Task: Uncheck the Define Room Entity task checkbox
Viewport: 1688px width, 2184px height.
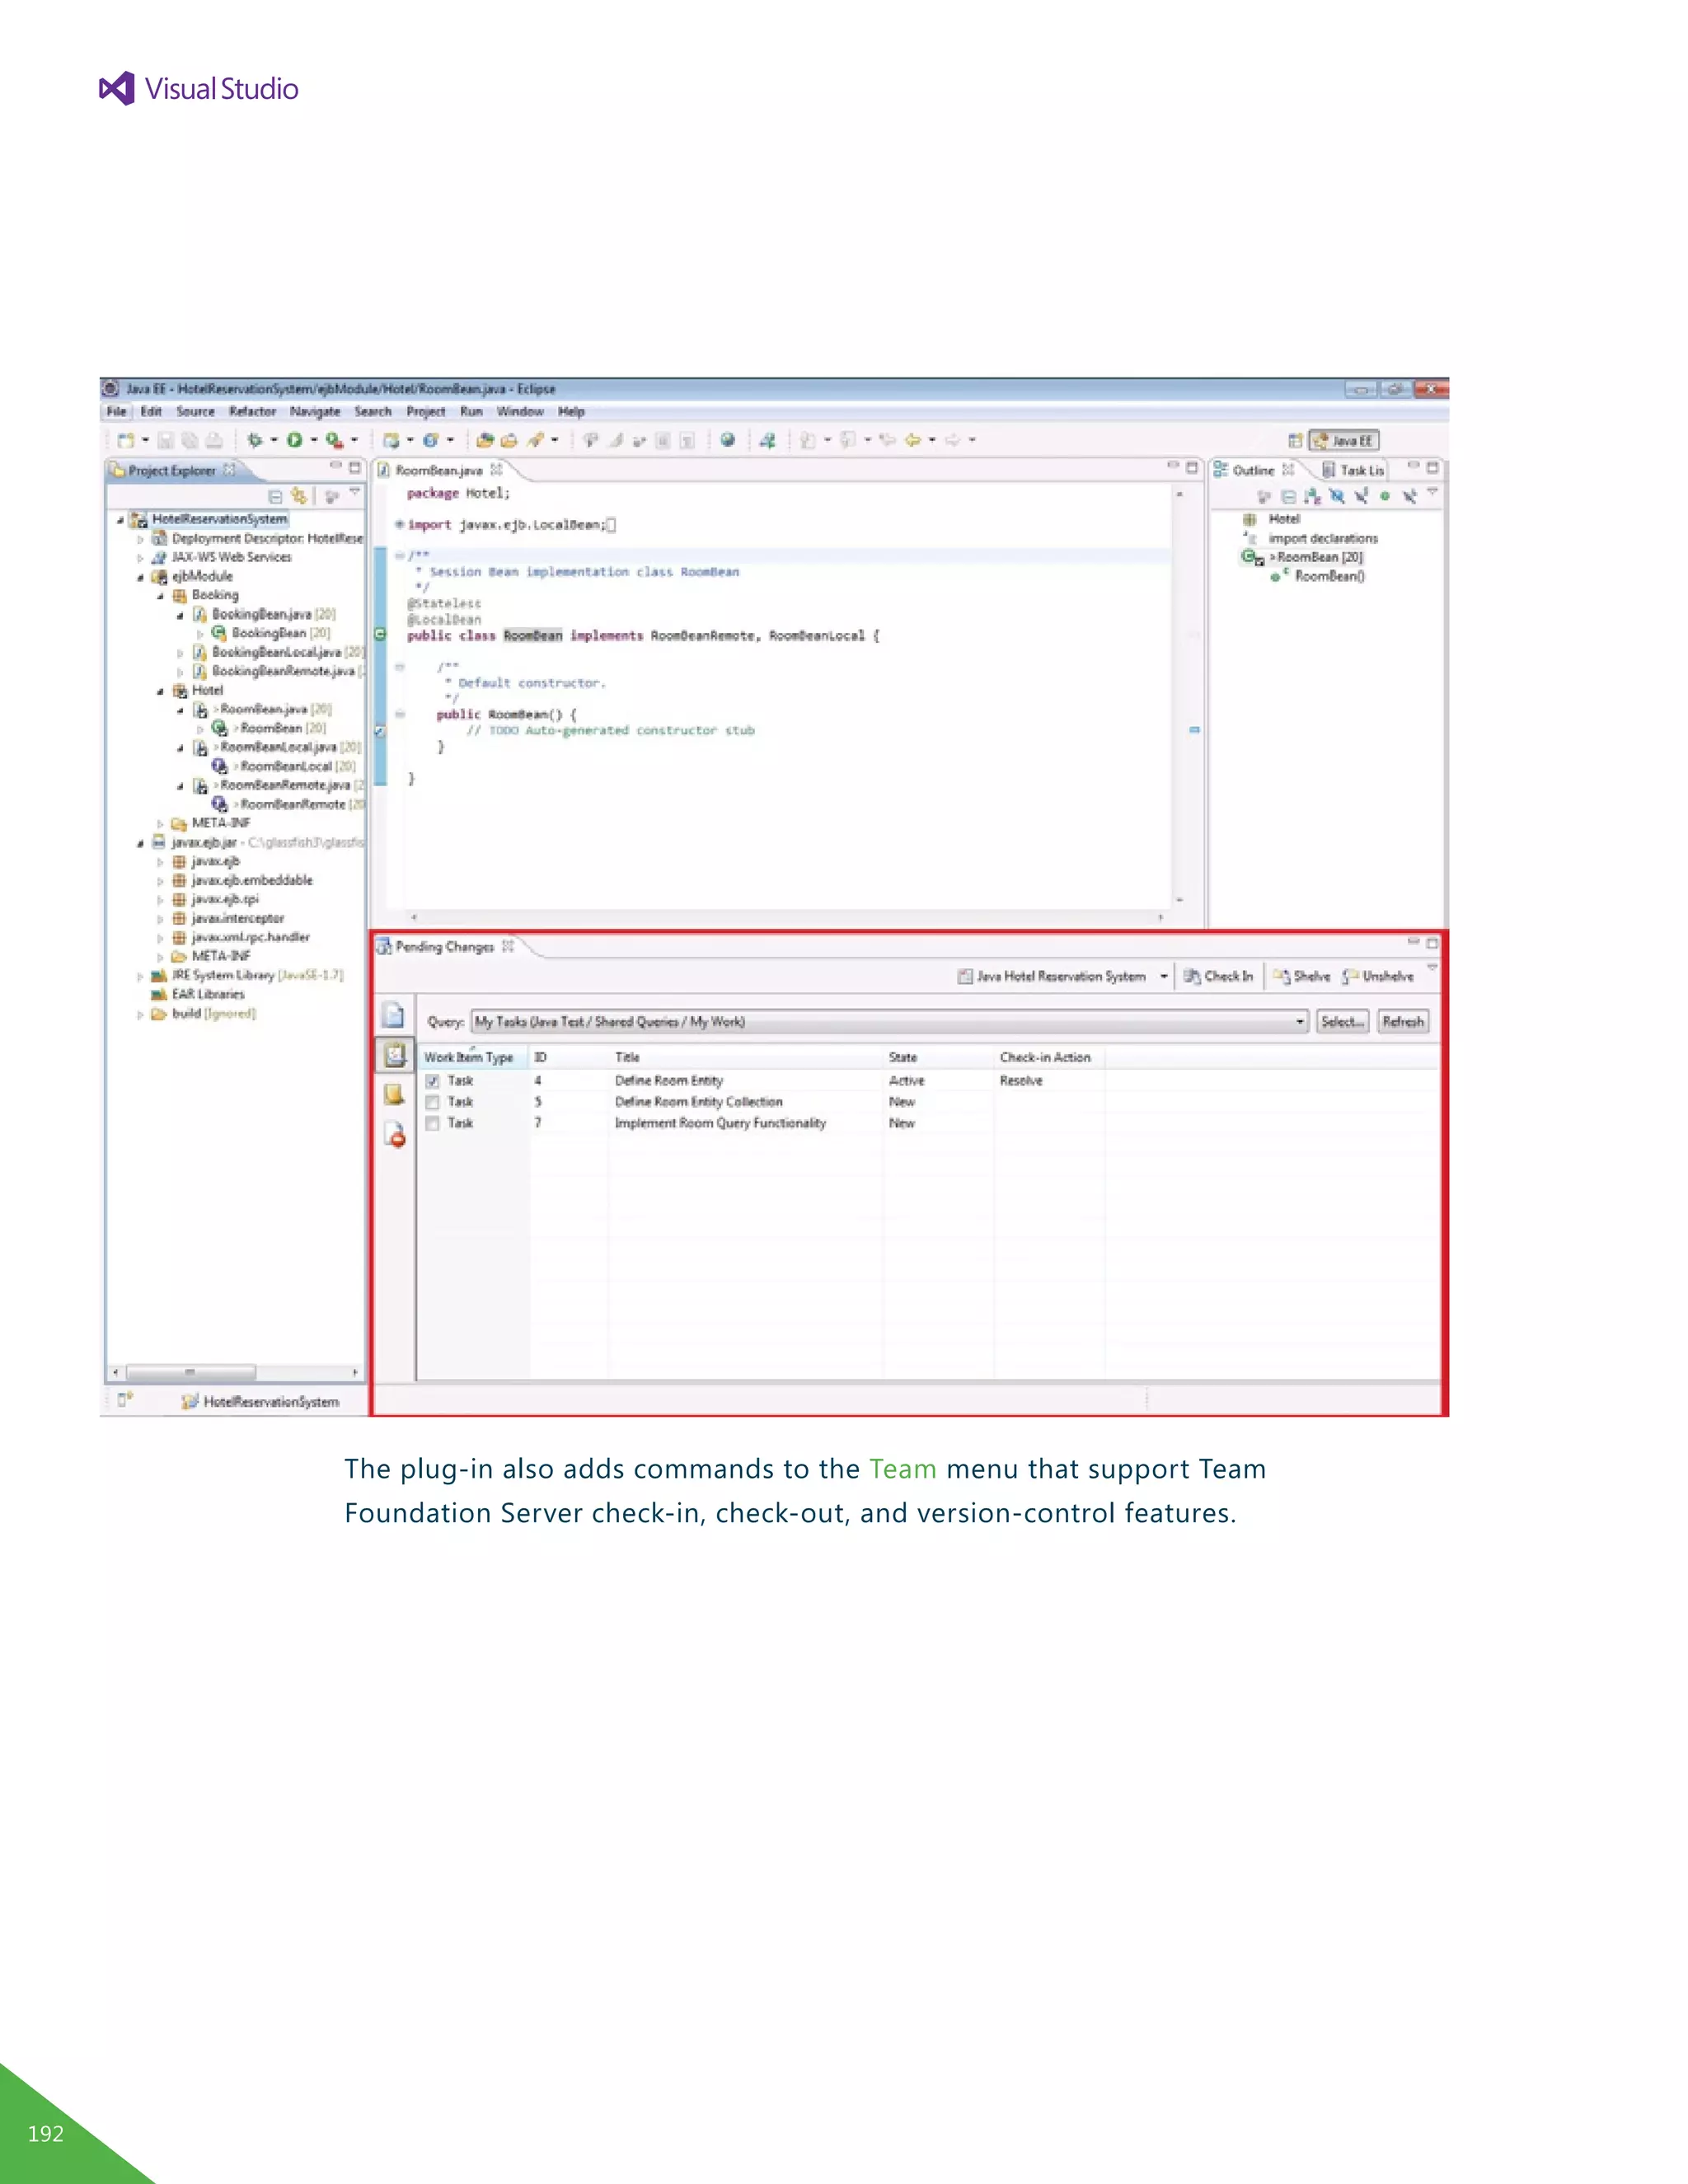Action: point(433,1081)
